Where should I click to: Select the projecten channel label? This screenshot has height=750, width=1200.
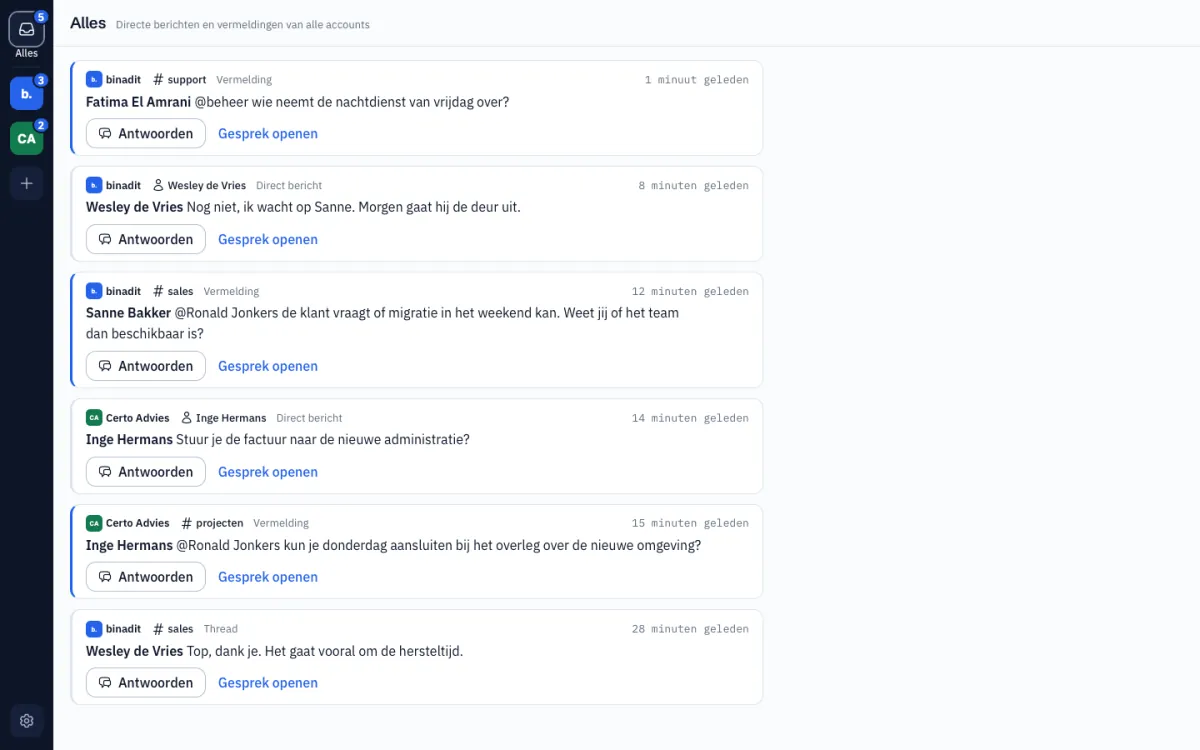pyautogui.click(x=219, y=523)
